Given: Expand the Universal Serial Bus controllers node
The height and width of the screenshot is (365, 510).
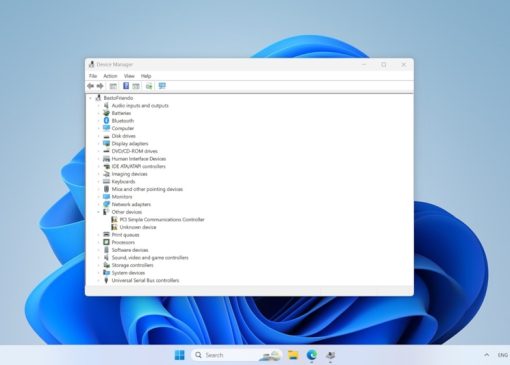Looking at the screenshot, I should [x=98, y=280].
